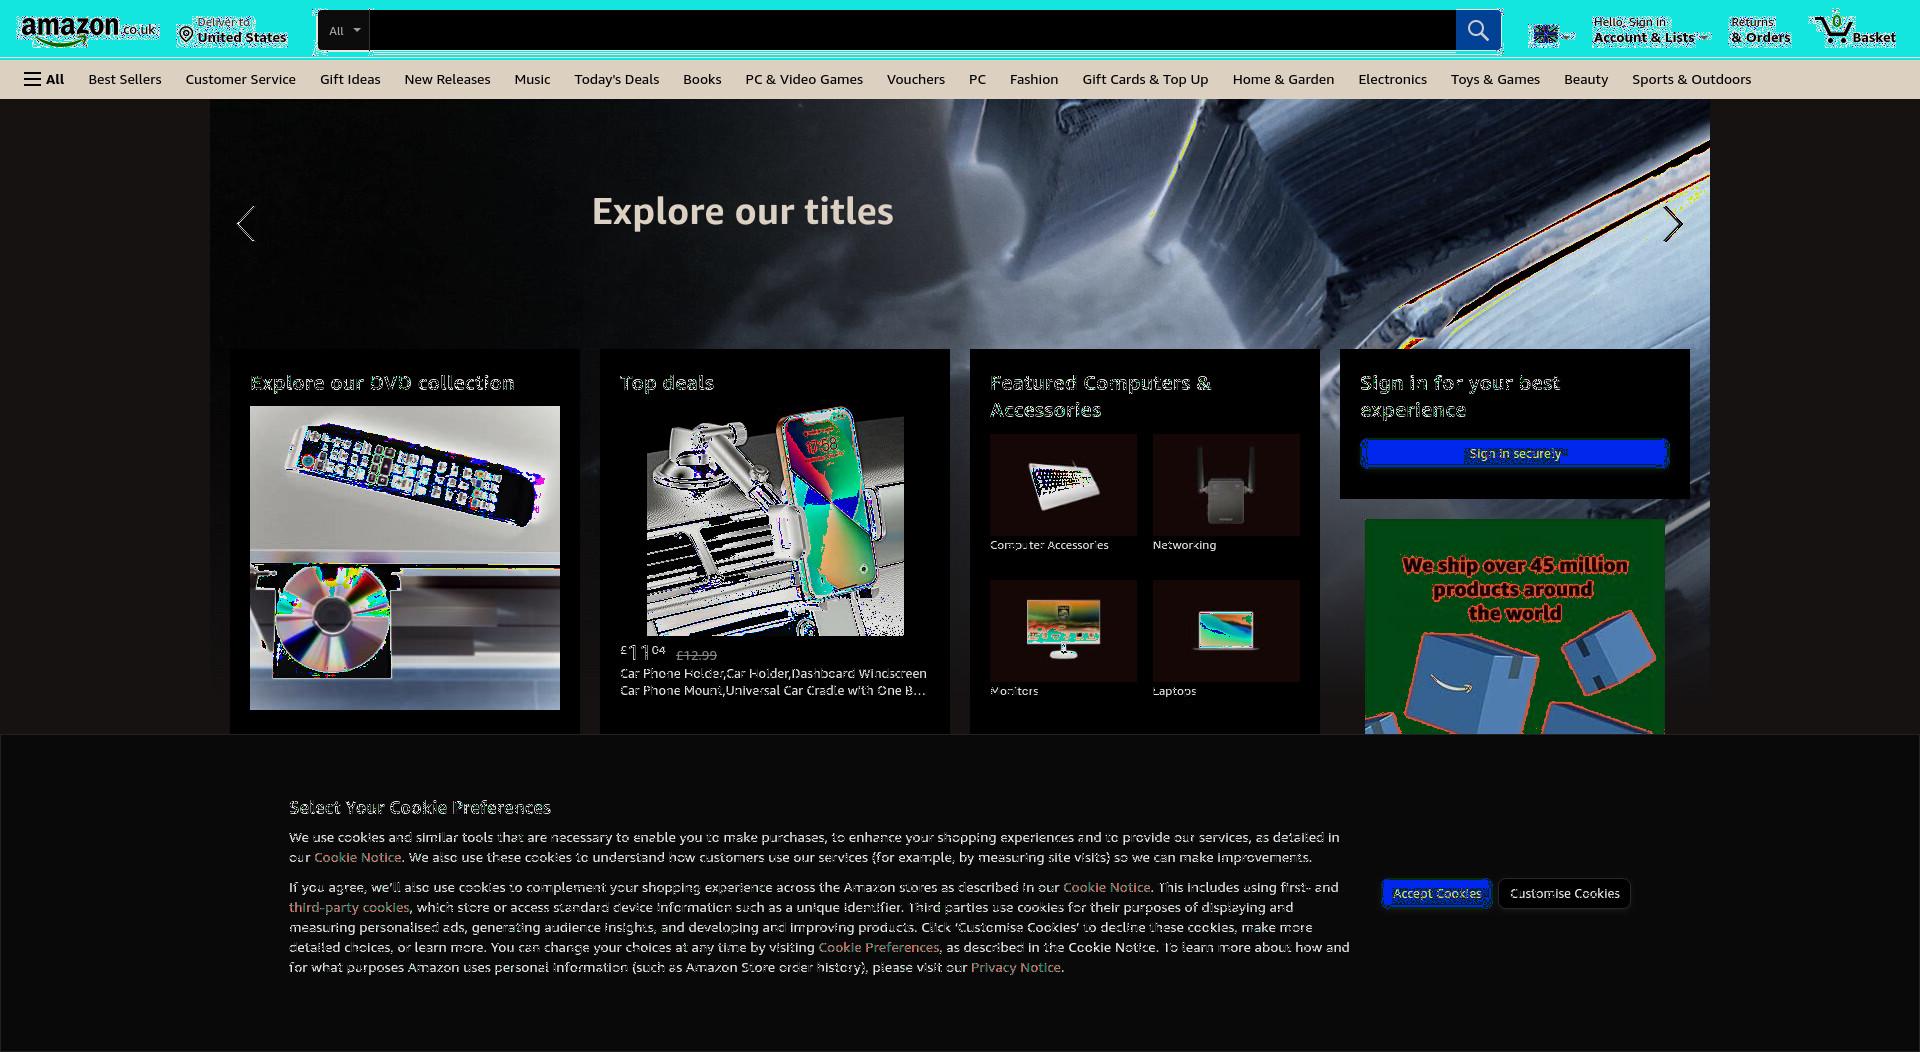Click the Amazon.co.uk logo
Screen dimensions: 1920x1052
(89, 30)
